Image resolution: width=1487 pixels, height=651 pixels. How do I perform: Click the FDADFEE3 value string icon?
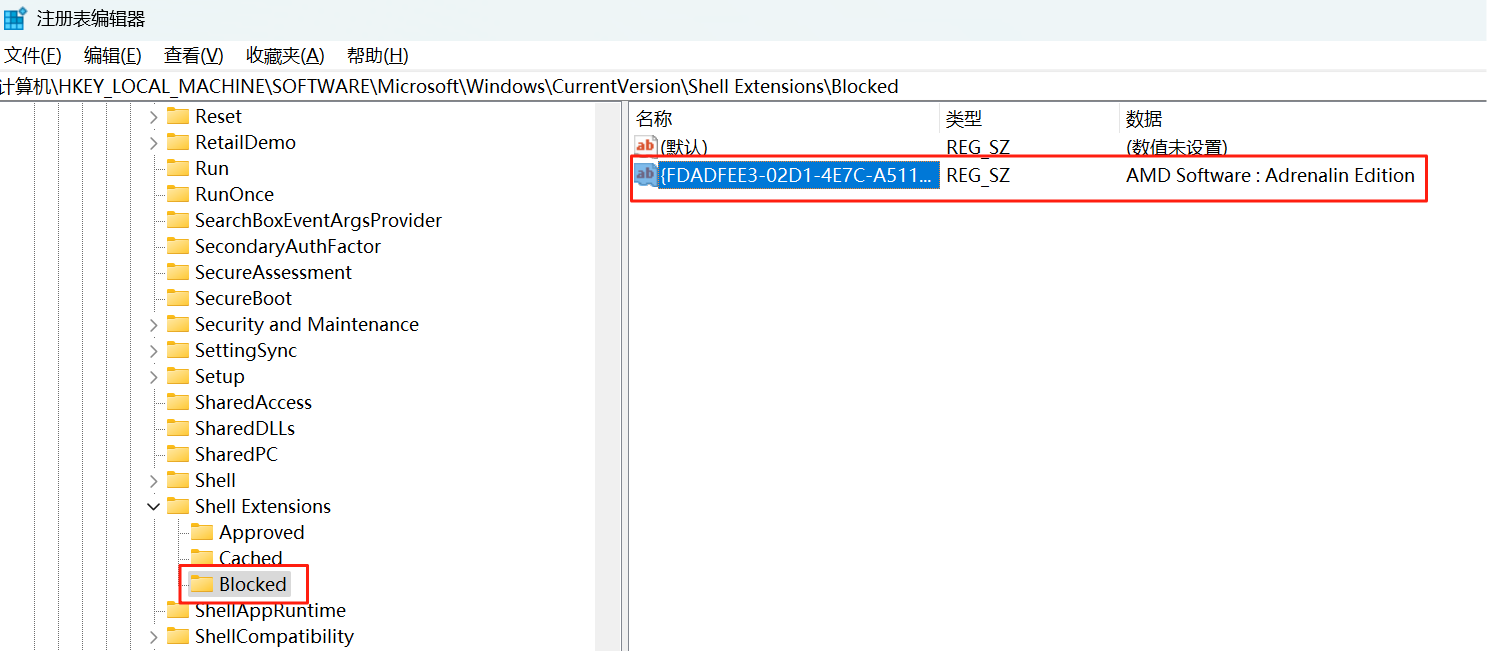(646, 175)
